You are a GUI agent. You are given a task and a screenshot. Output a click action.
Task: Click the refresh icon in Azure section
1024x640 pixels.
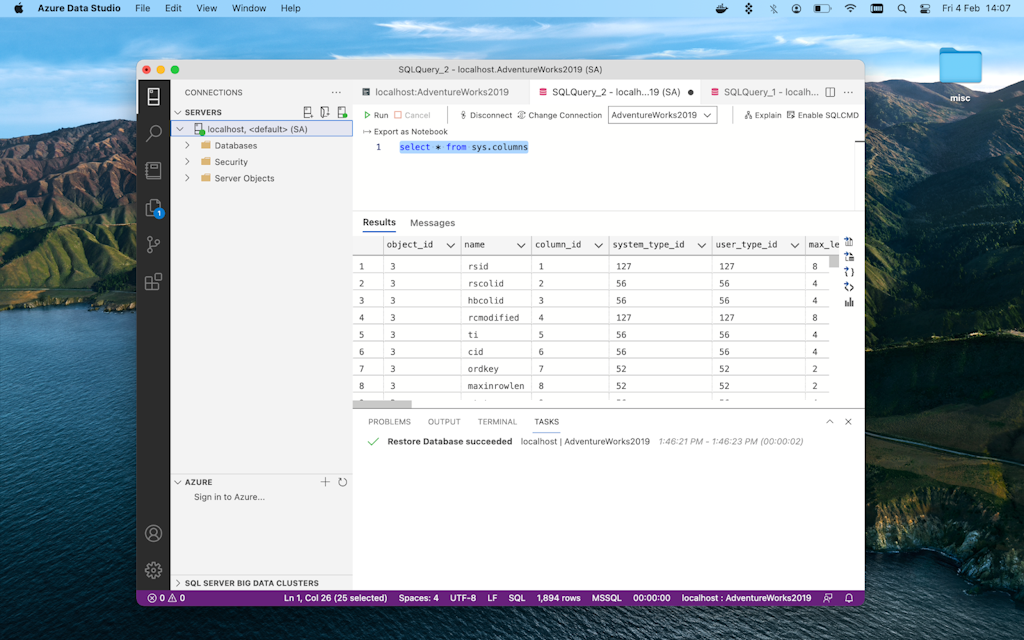click(342, 482)
